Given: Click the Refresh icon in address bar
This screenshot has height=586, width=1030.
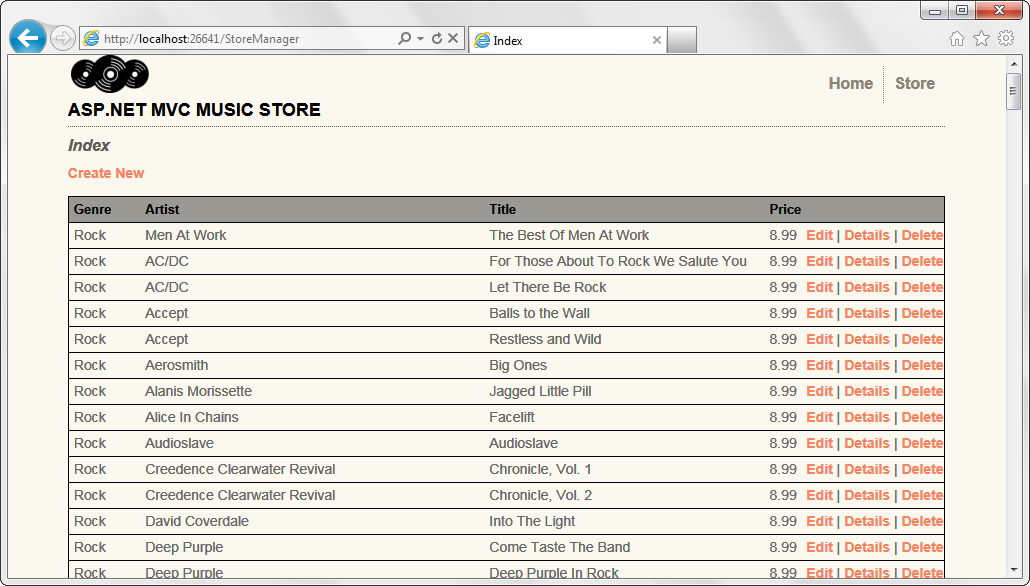Looking at the screenshot, I should [x=437, y=39].
